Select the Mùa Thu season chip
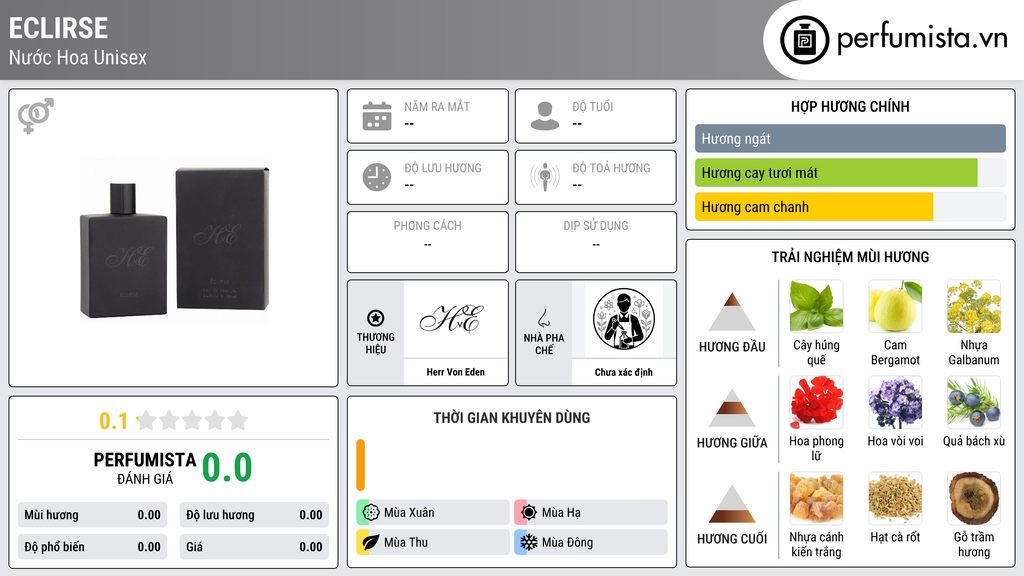Image resolution: width=1024 pixels, height=576 pixels. [x=433, y=542]
